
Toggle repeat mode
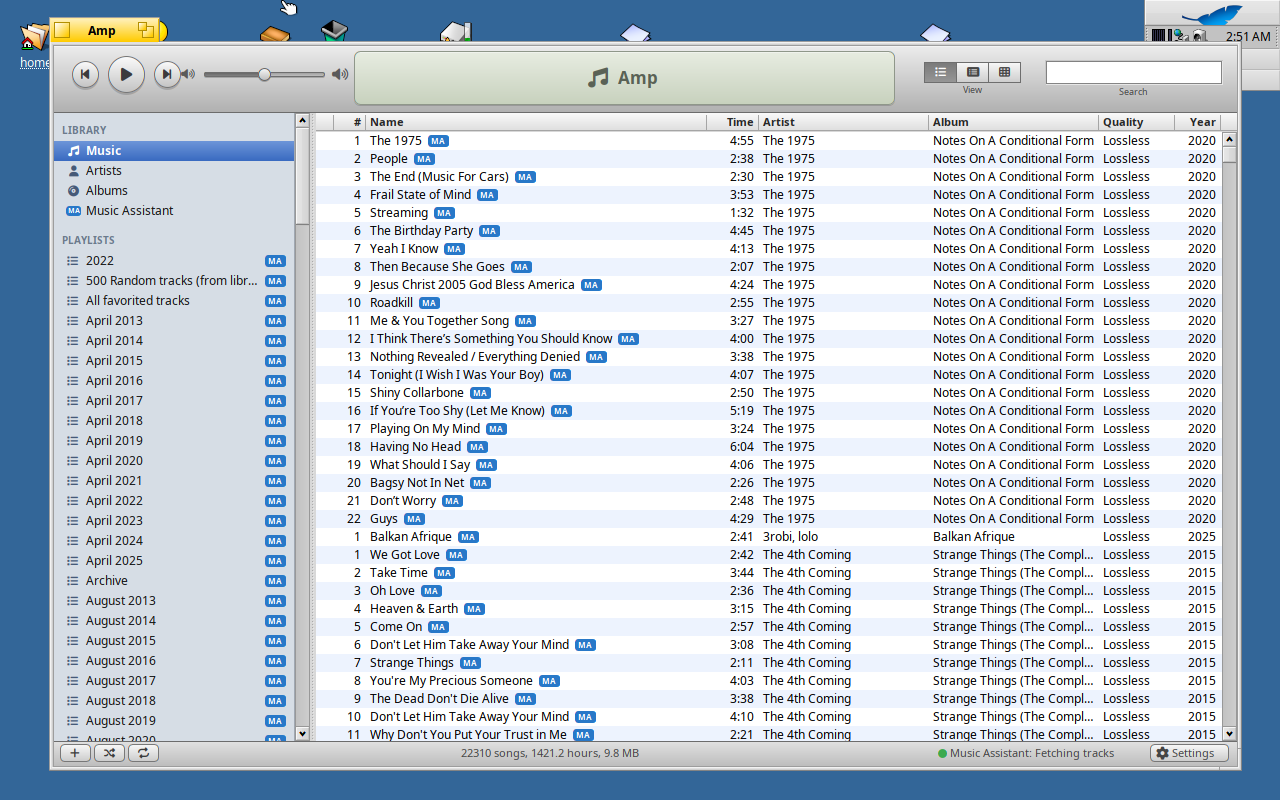click(143, 753)
